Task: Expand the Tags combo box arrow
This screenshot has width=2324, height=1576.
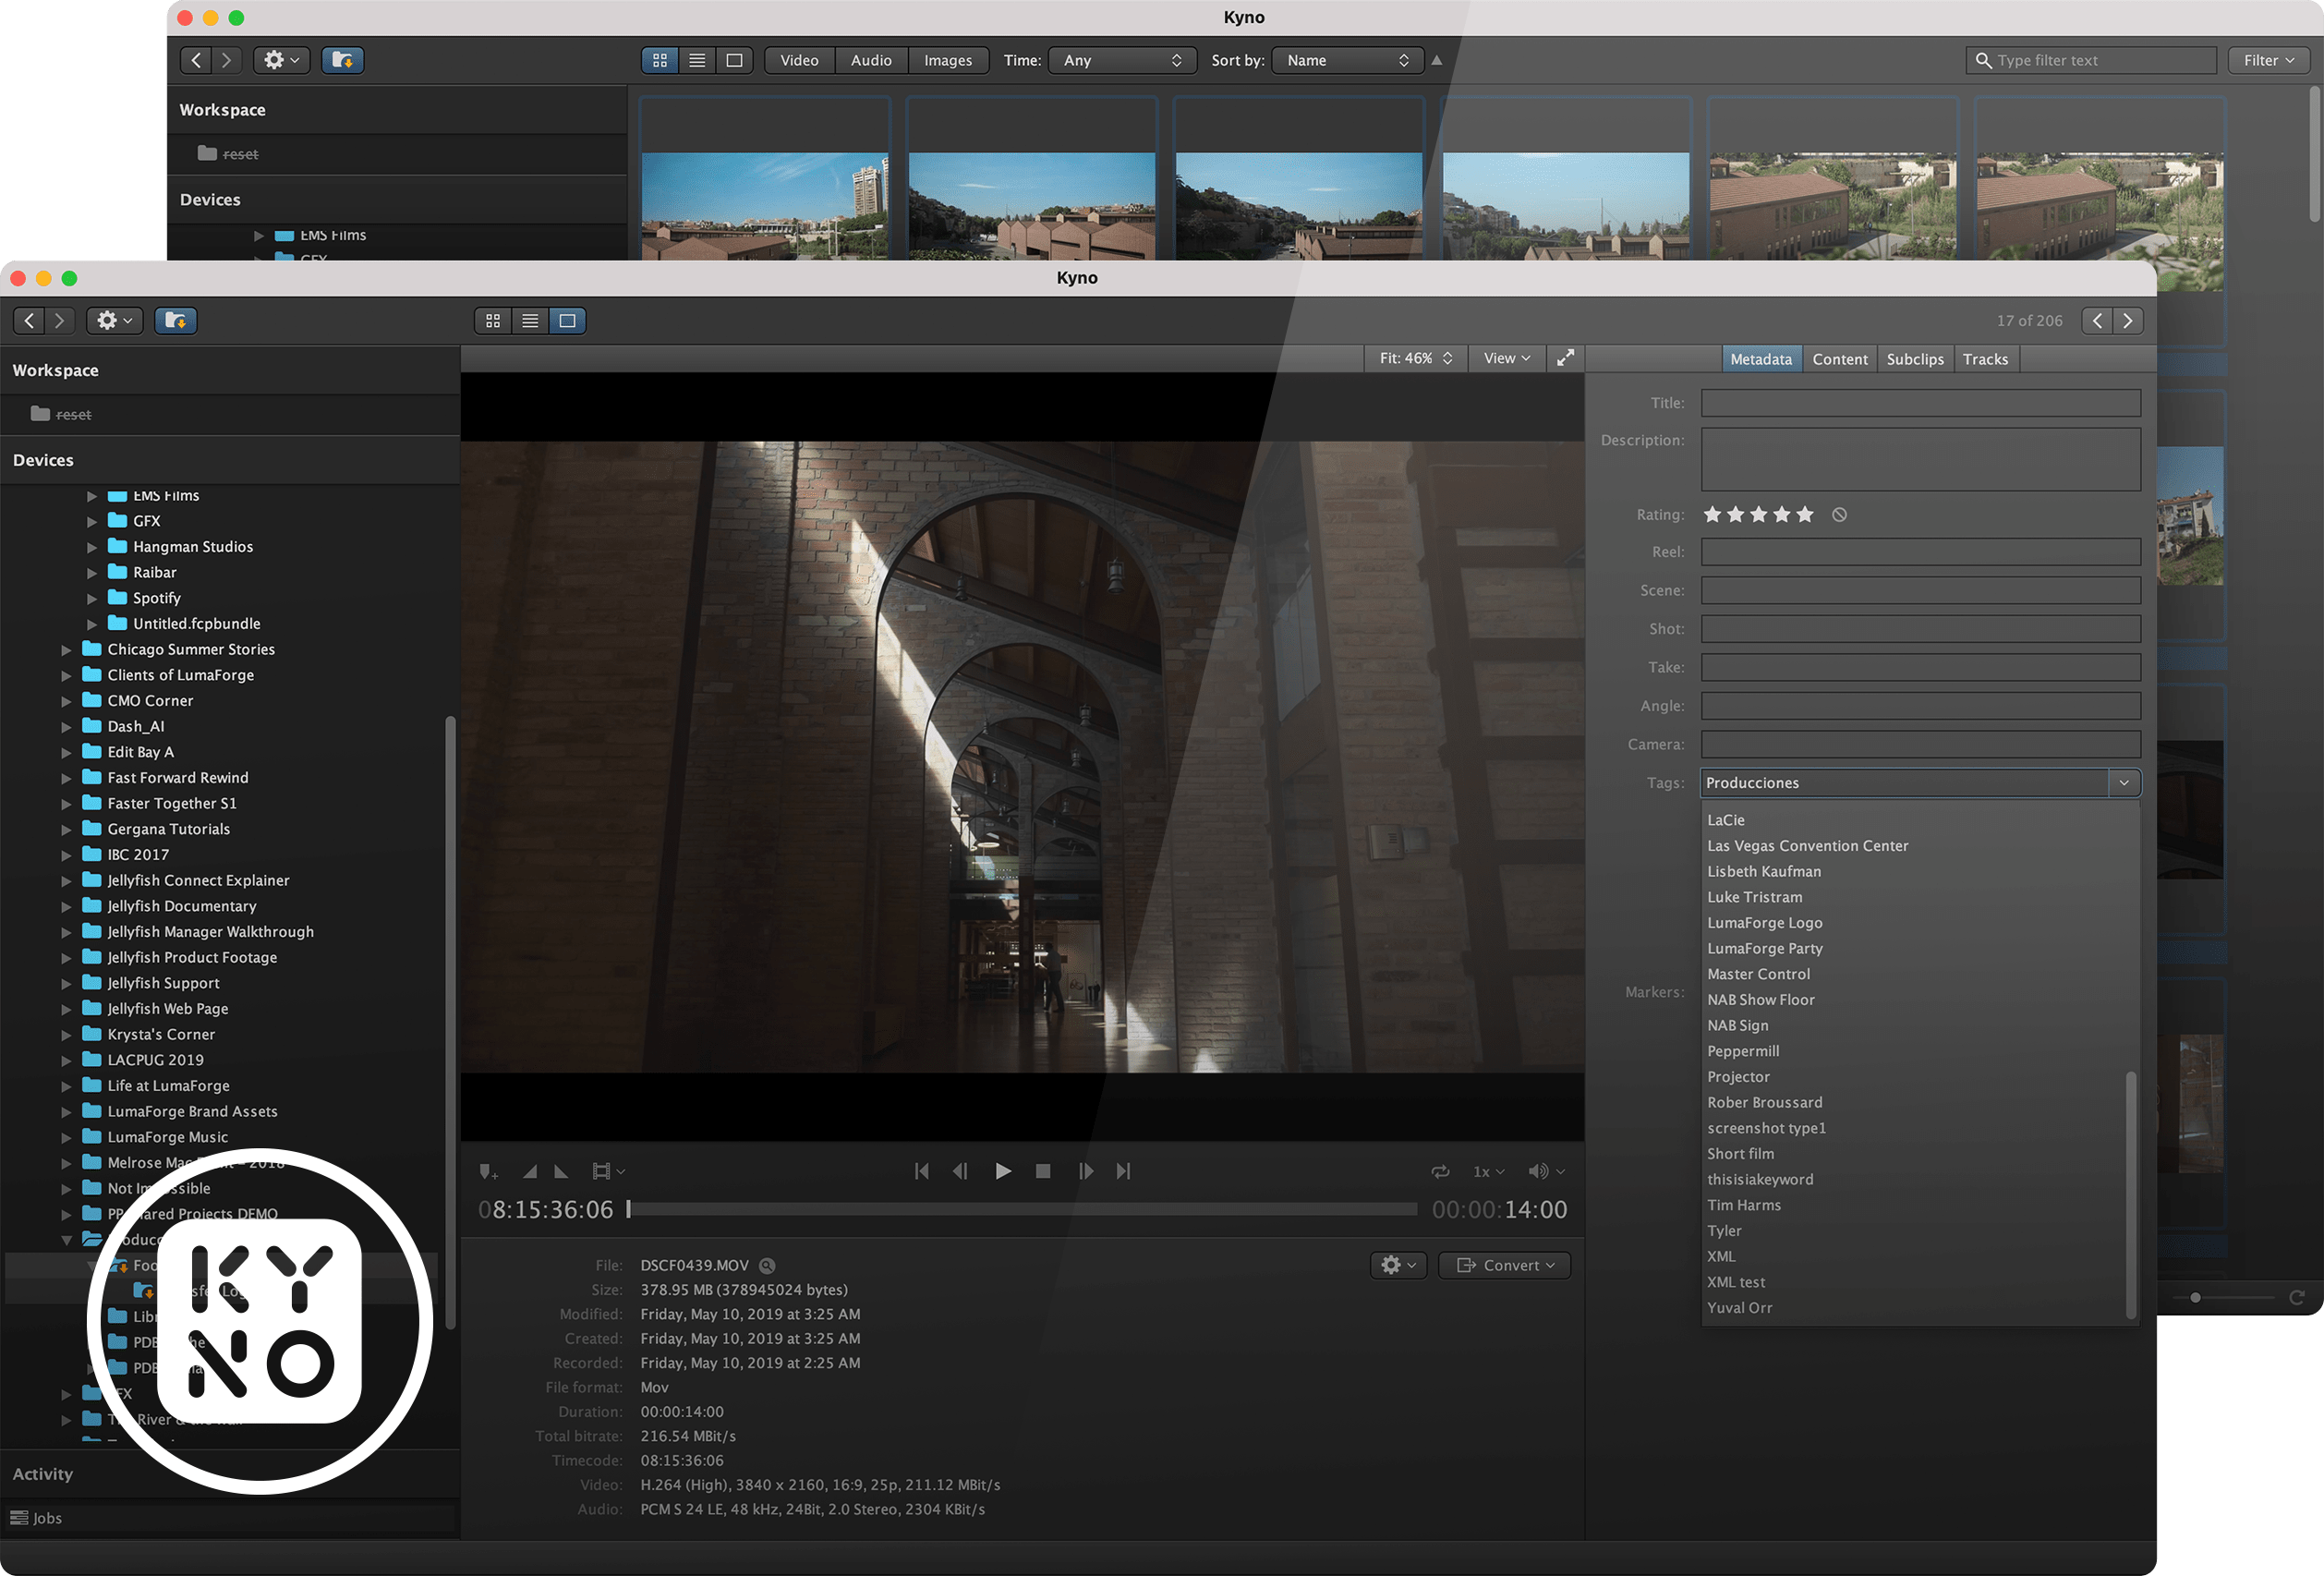Action: point(2124,782)
